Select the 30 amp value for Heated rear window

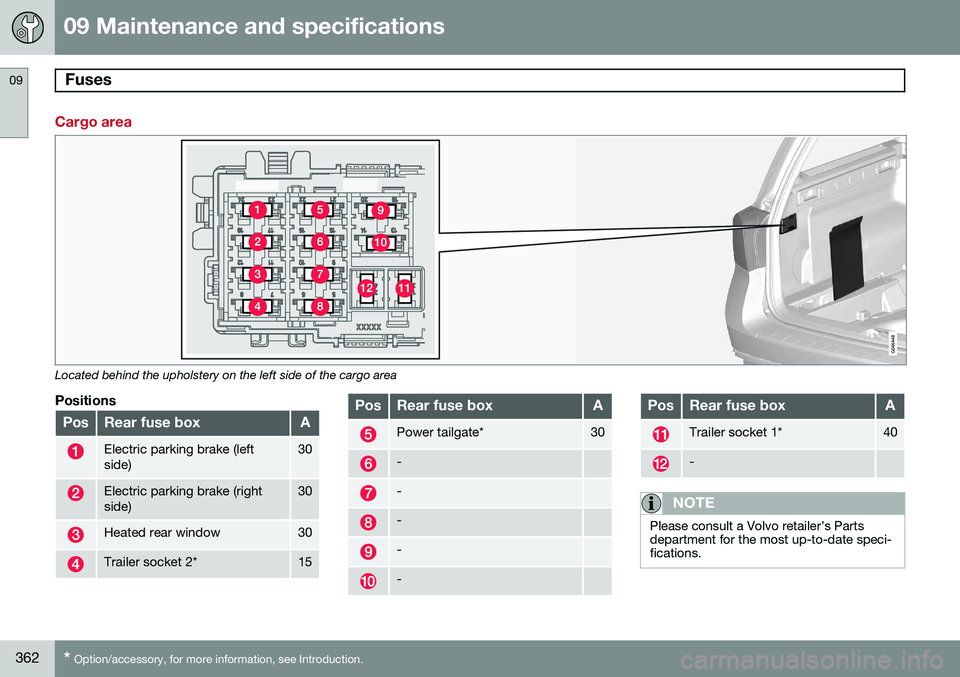point(305,533)
